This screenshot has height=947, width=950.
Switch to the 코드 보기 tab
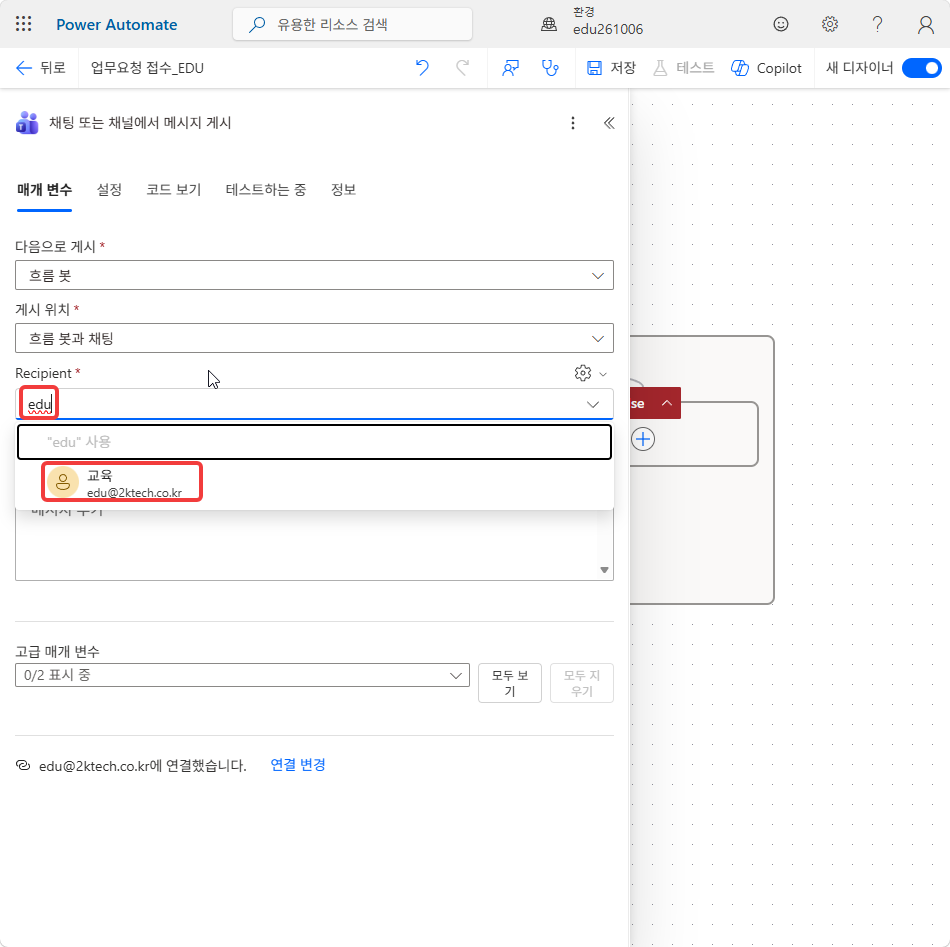tap(174, 190)
